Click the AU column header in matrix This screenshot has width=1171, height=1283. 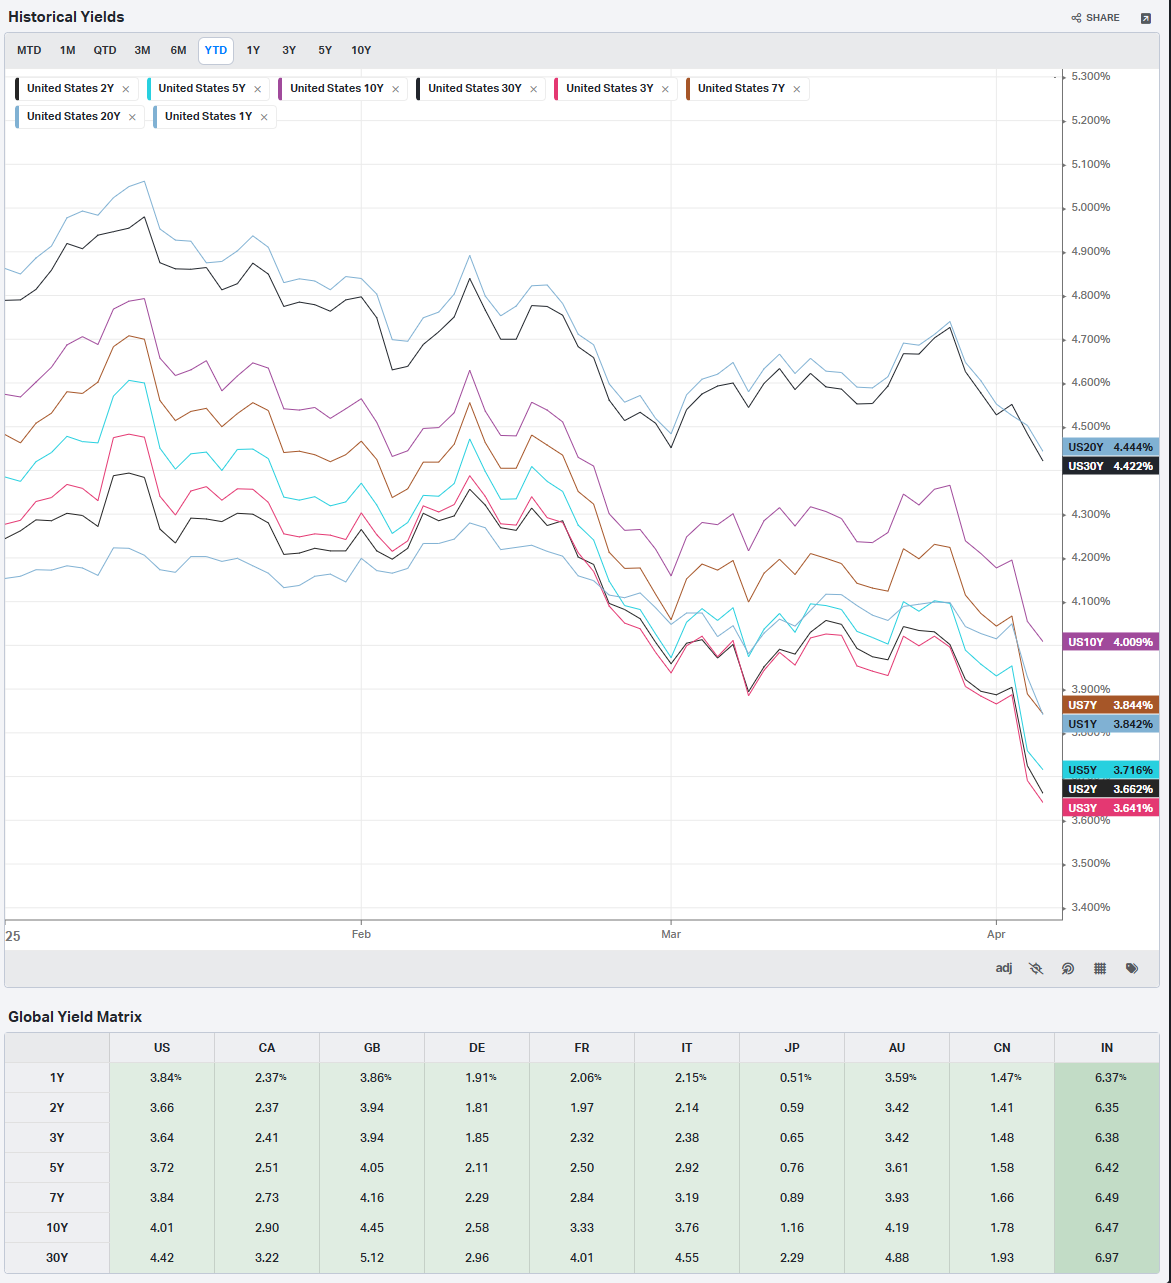pos(897,1048)
